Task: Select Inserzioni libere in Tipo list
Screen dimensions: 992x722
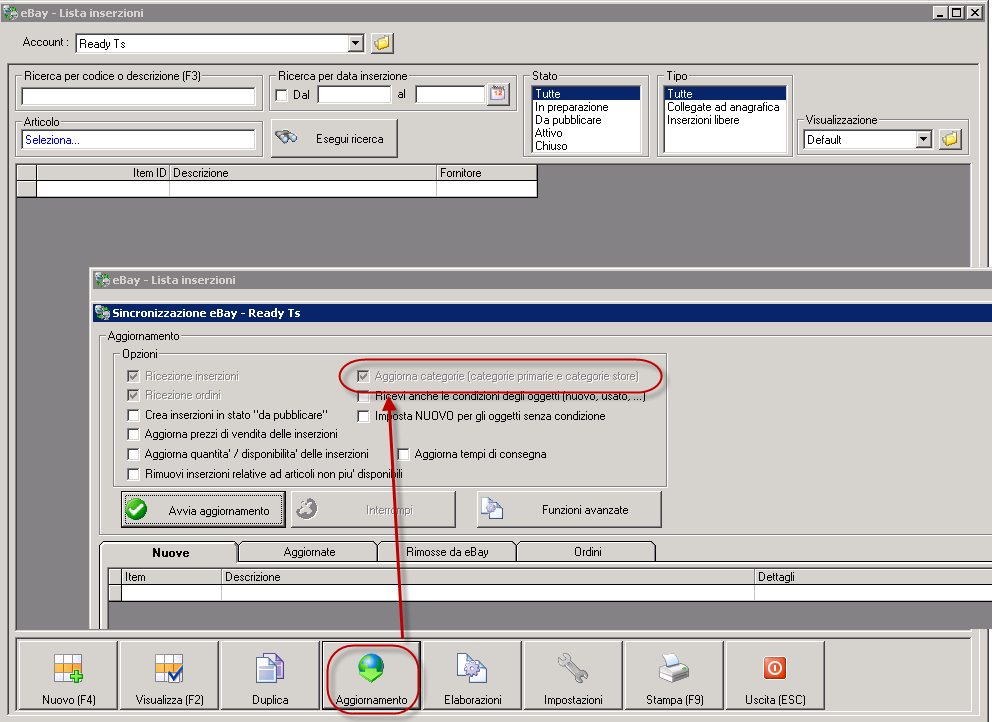Action: (725, 120)
